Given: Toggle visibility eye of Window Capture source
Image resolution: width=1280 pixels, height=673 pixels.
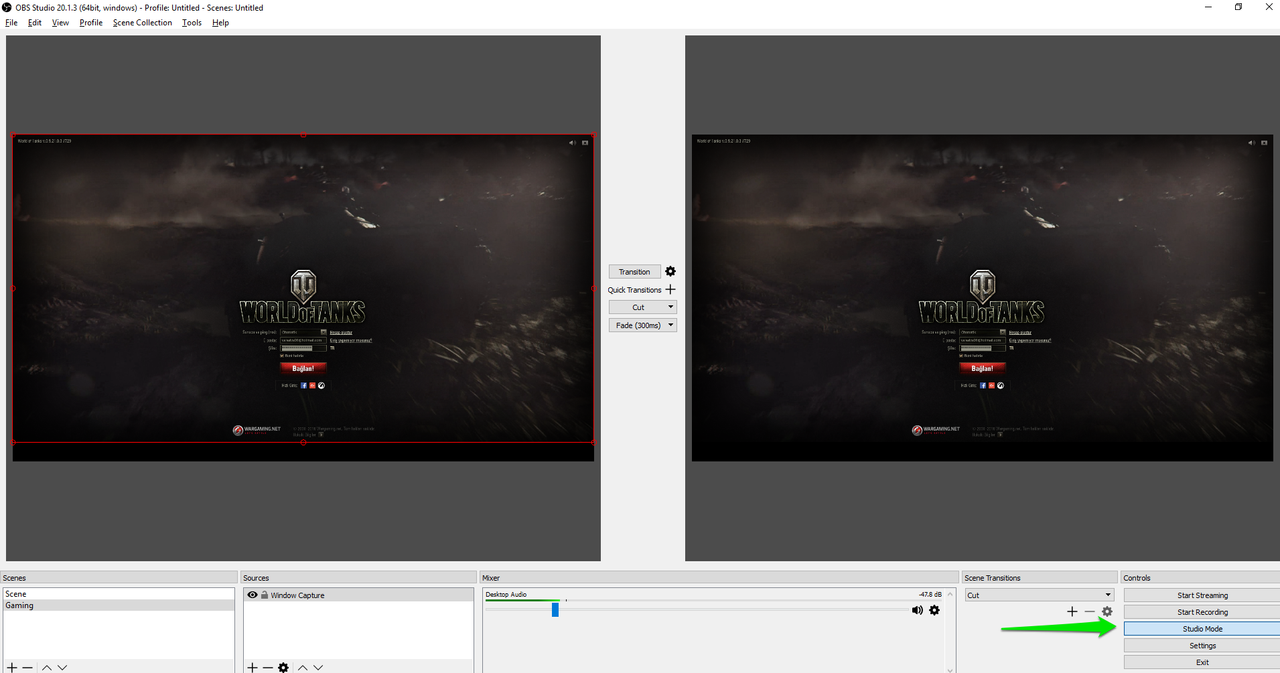Looking at the screenshot, I should tap(252, 595).
